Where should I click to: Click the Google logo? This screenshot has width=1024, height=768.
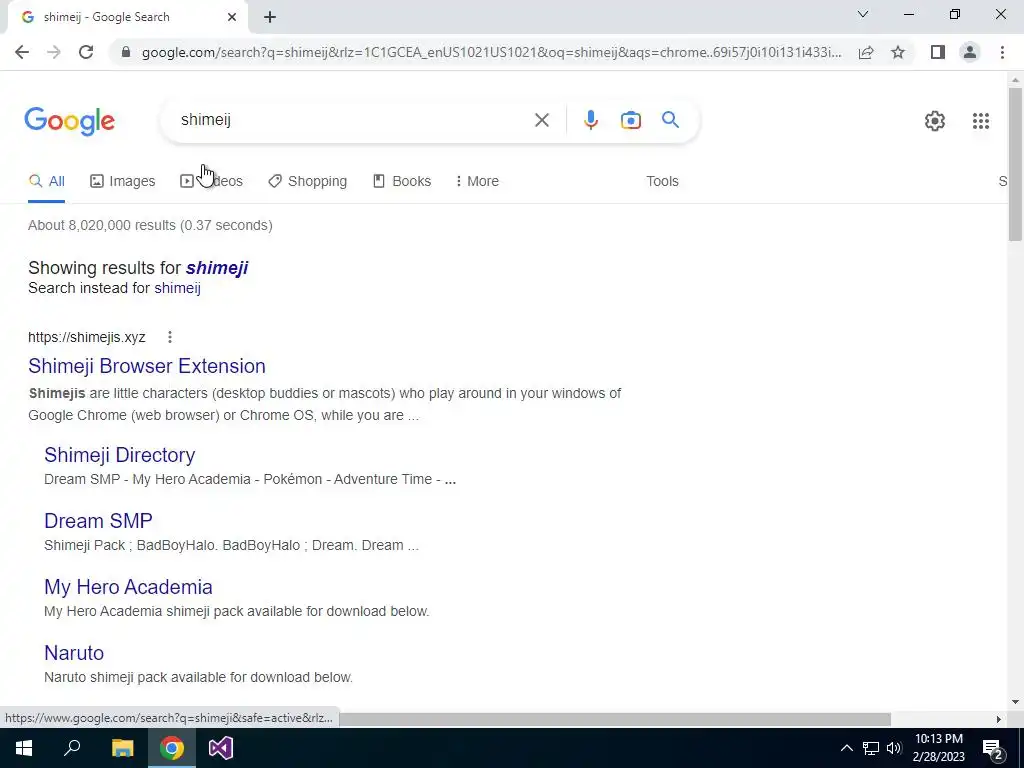pyautogui.click(x=69, y=121)
